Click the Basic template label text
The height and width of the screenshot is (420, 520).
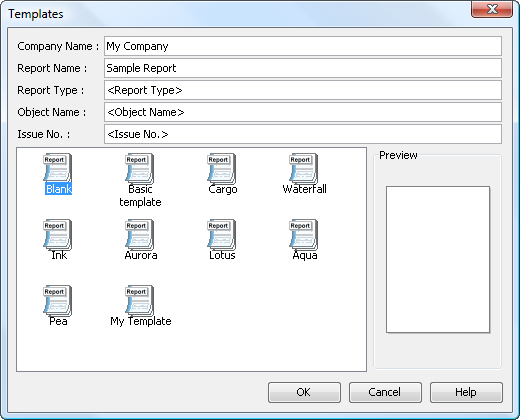(x=140, y=195)
